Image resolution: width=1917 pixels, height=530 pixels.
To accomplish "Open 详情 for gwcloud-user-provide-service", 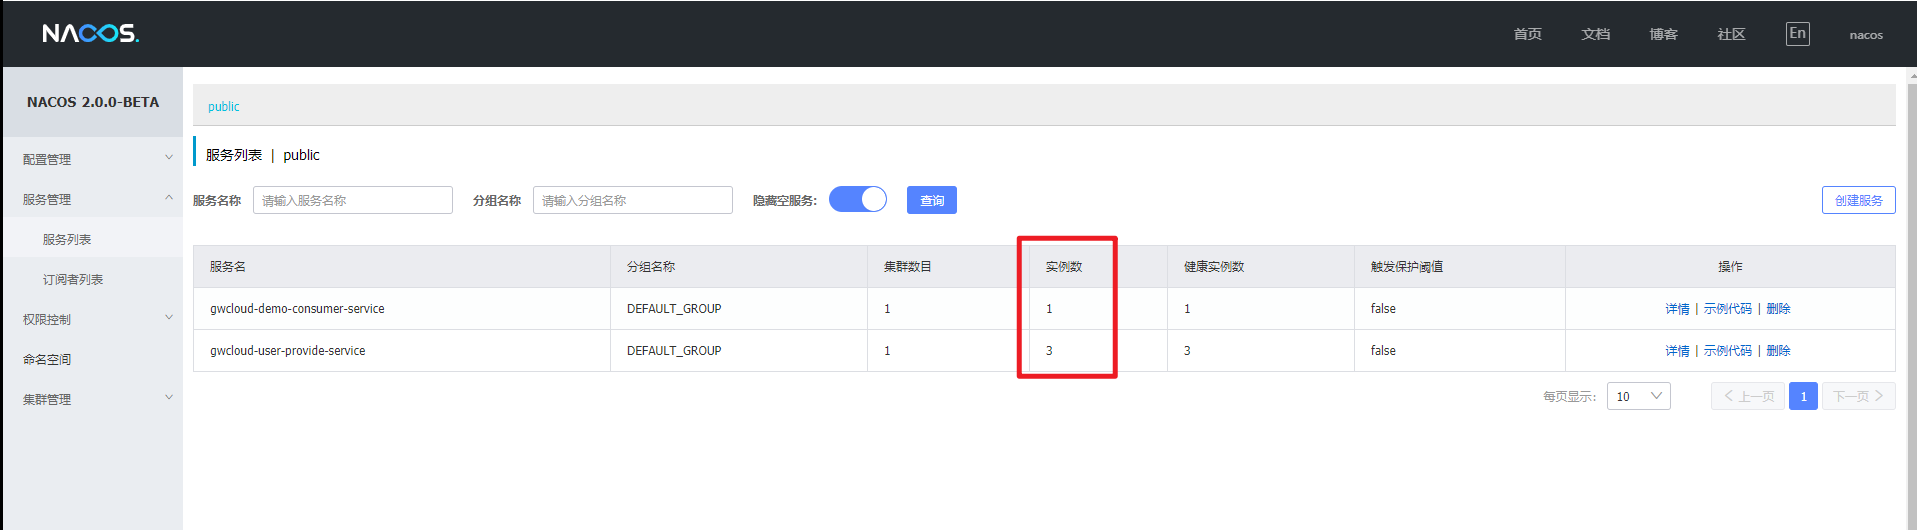I will [x=1677, y=351].
